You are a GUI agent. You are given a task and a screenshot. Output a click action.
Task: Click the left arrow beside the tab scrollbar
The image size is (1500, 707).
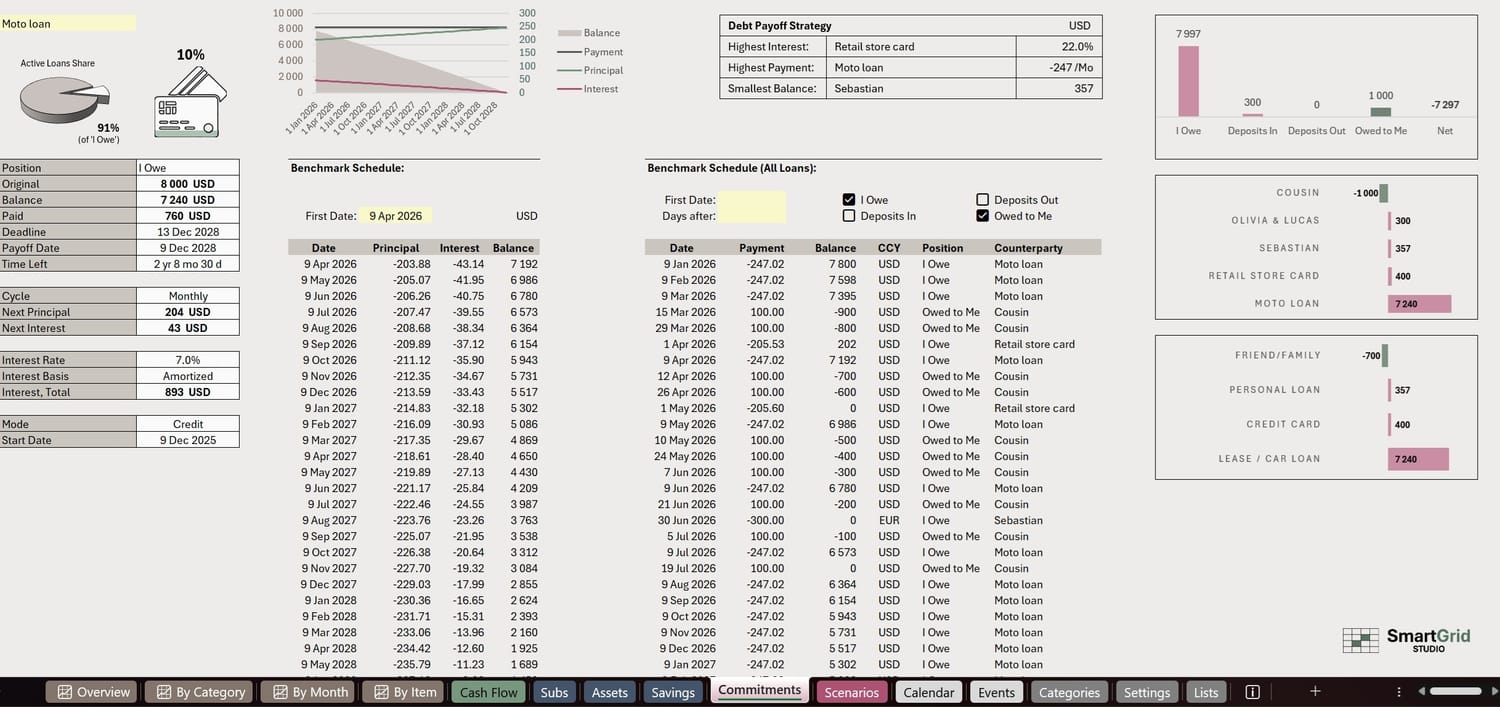[x=1424, y=691]
